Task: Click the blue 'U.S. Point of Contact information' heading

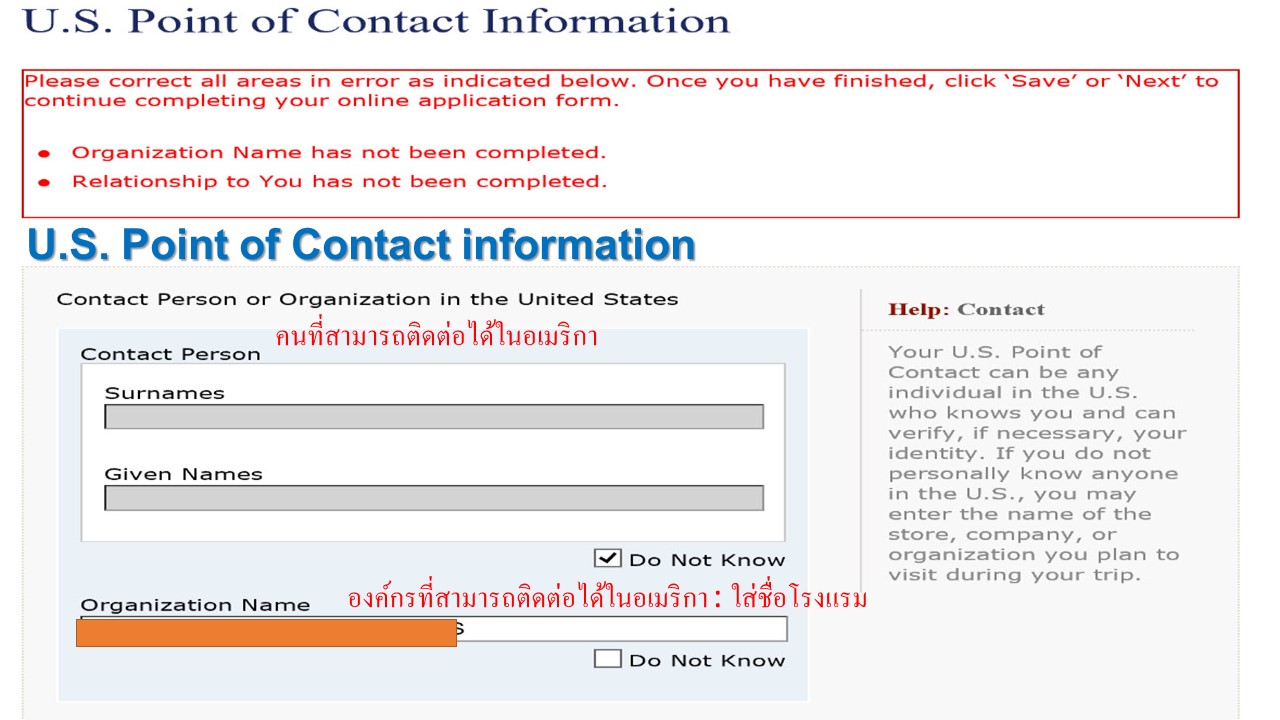Action: pos(361,245)
